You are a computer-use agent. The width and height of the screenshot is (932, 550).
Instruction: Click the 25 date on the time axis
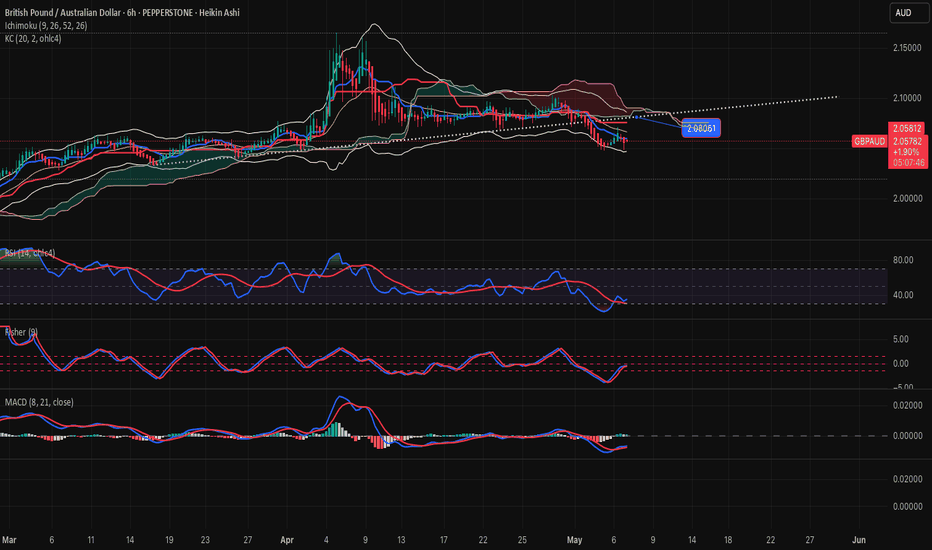coord(522,540)
